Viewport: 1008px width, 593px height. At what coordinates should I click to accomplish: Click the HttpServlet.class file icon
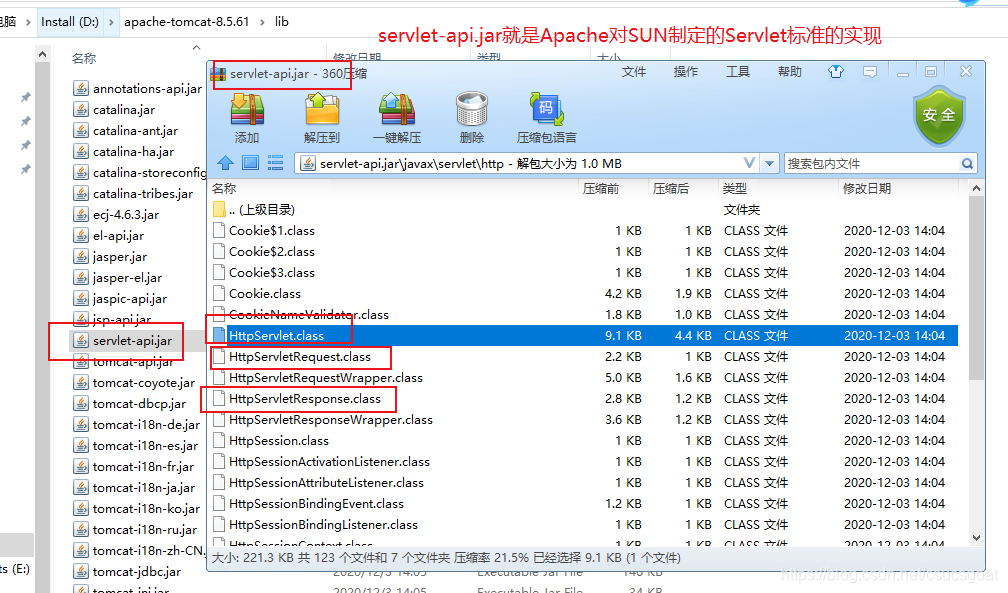pyautogui.click(x=219, y=335)
